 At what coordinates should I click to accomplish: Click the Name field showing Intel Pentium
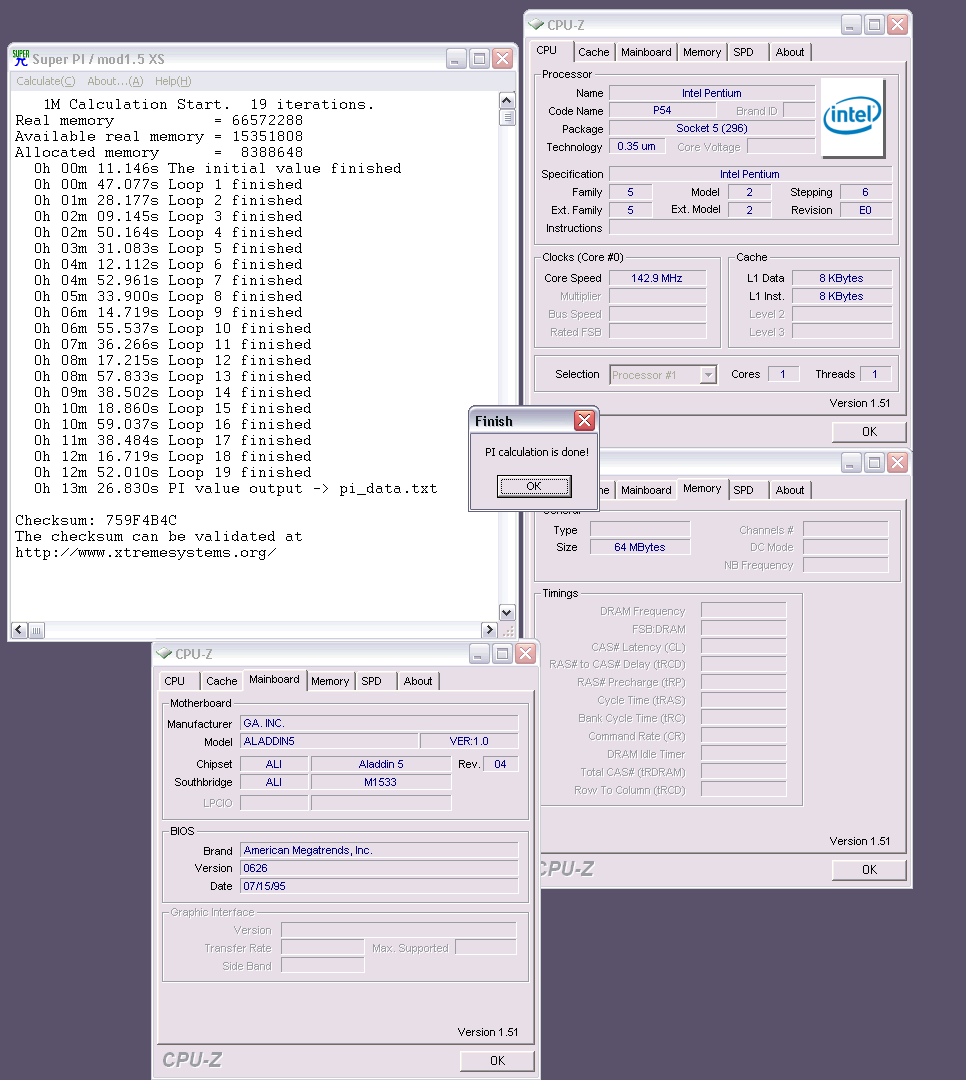(x=712, y=93)
